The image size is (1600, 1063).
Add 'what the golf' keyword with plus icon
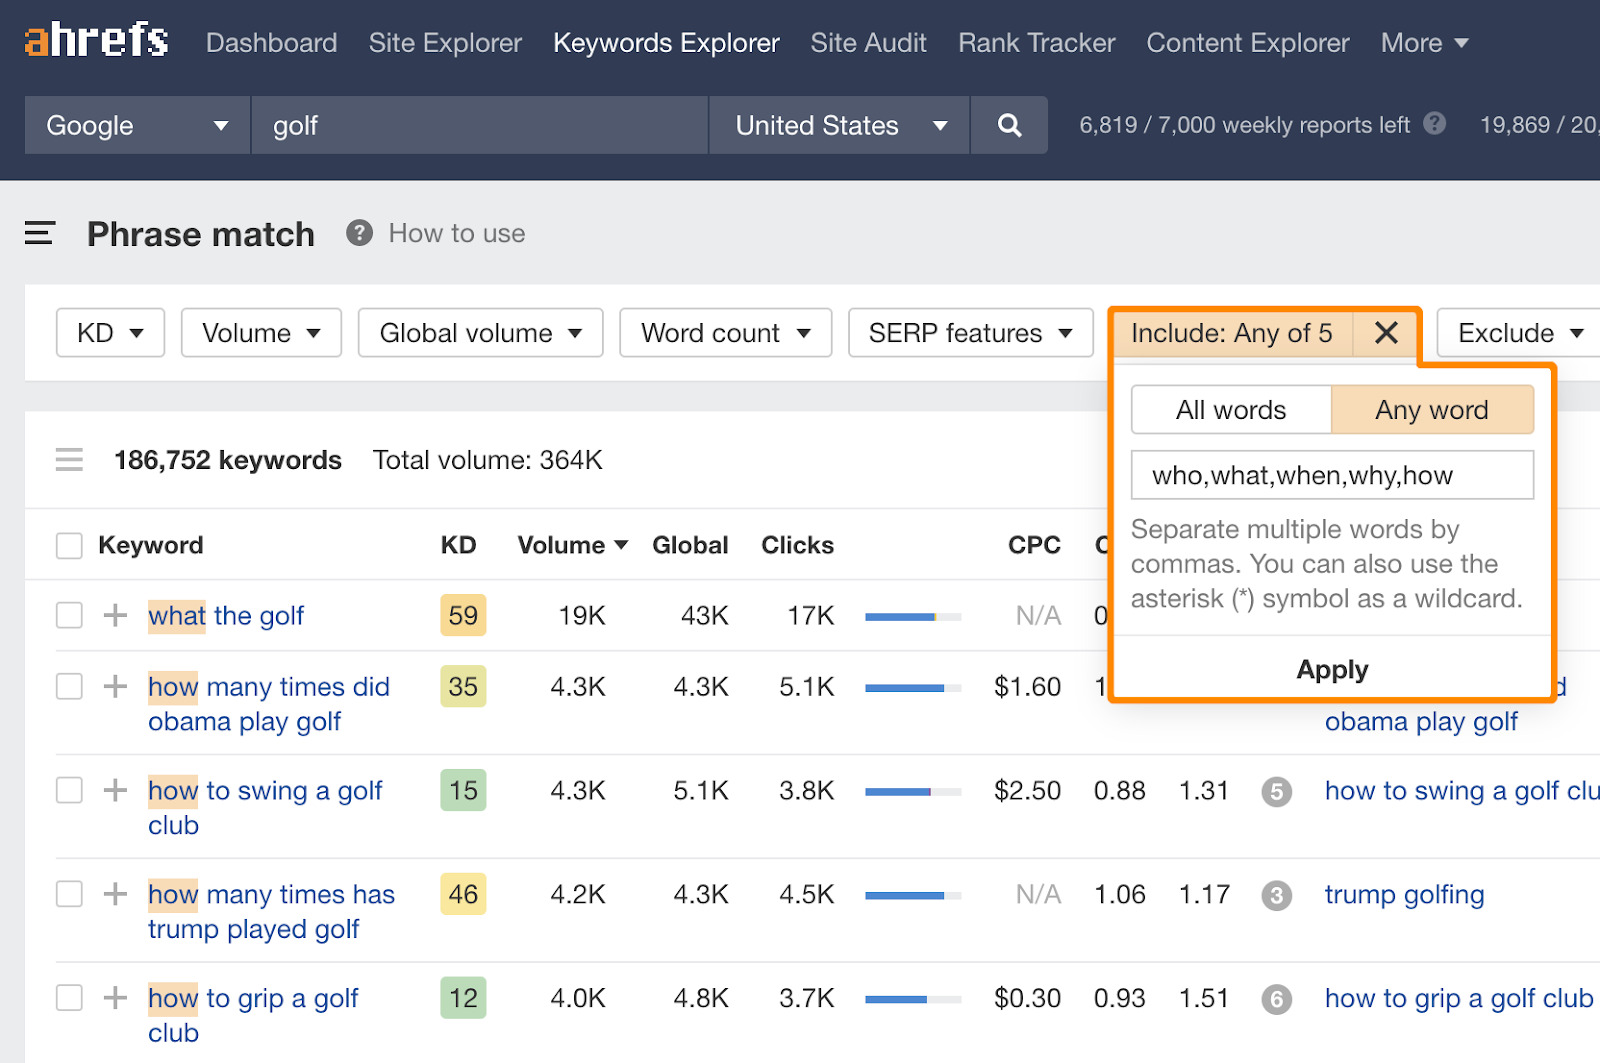tap(115, 615)
